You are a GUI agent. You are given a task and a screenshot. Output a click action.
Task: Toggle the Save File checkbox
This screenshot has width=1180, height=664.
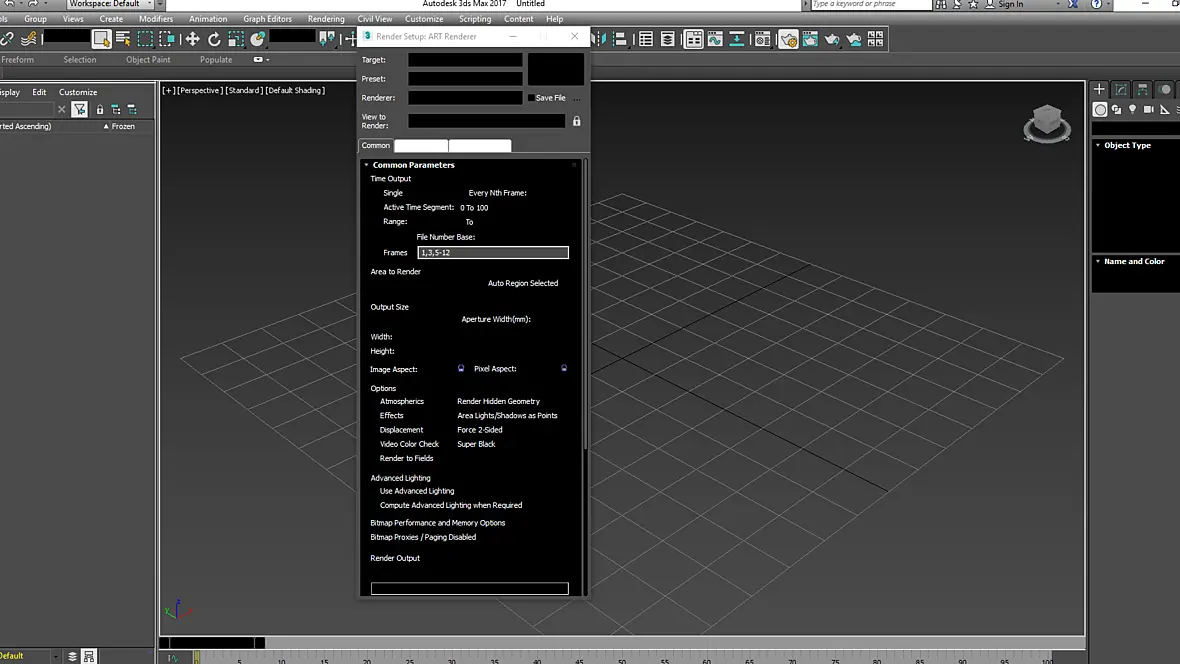click(531, 98)
